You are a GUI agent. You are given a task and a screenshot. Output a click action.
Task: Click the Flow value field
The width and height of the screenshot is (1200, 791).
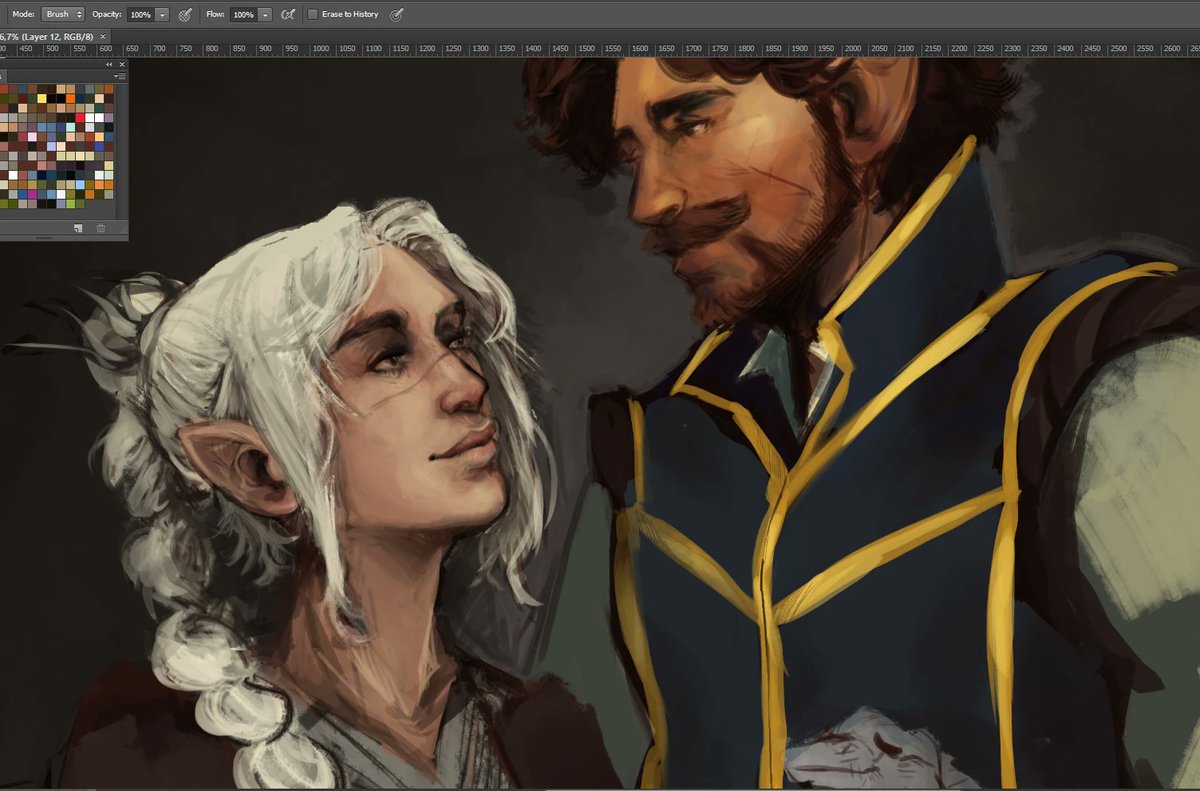point(242,15)
